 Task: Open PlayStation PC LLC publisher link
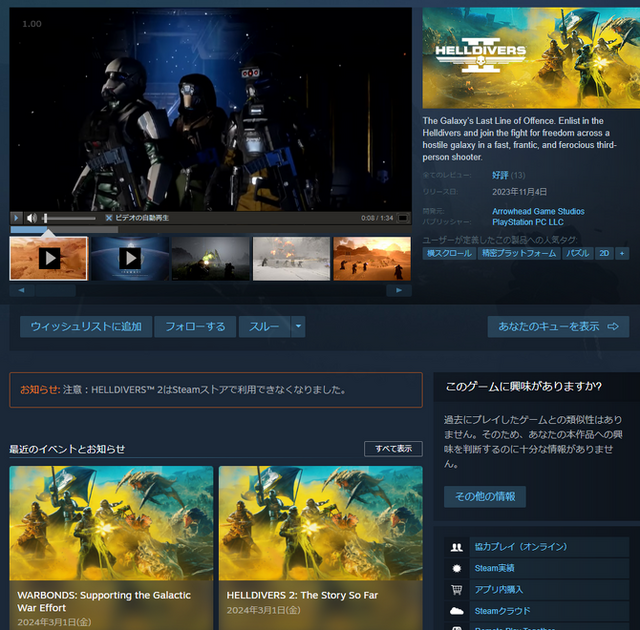(x=528, y=222)
